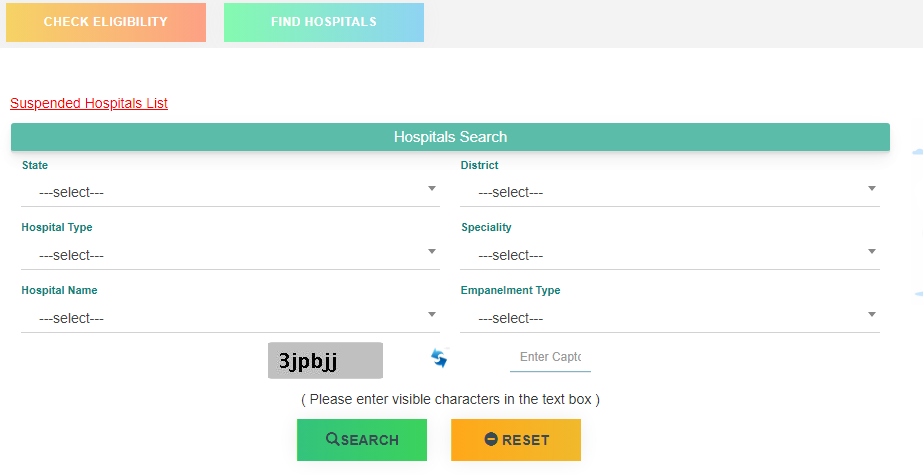Screen dimensions: 923x475
Task: Open the Hospital Name dropdown
Action: (x=230, y=318)
